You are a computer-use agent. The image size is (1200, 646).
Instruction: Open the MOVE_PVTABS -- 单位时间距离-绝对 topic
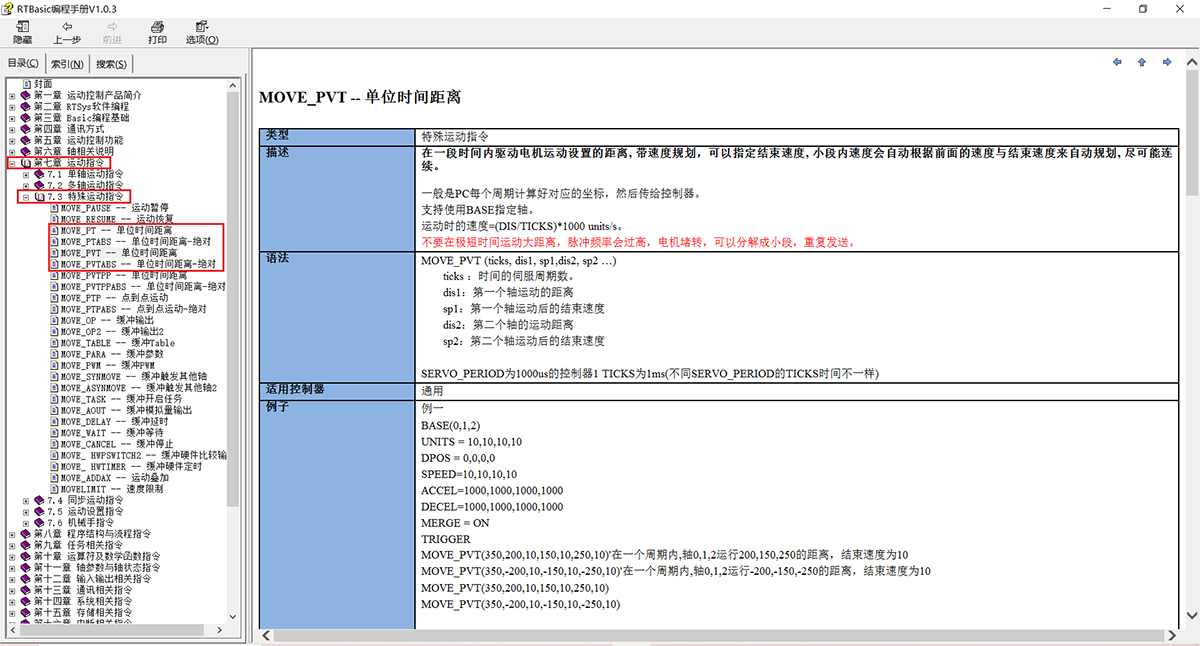140,264
